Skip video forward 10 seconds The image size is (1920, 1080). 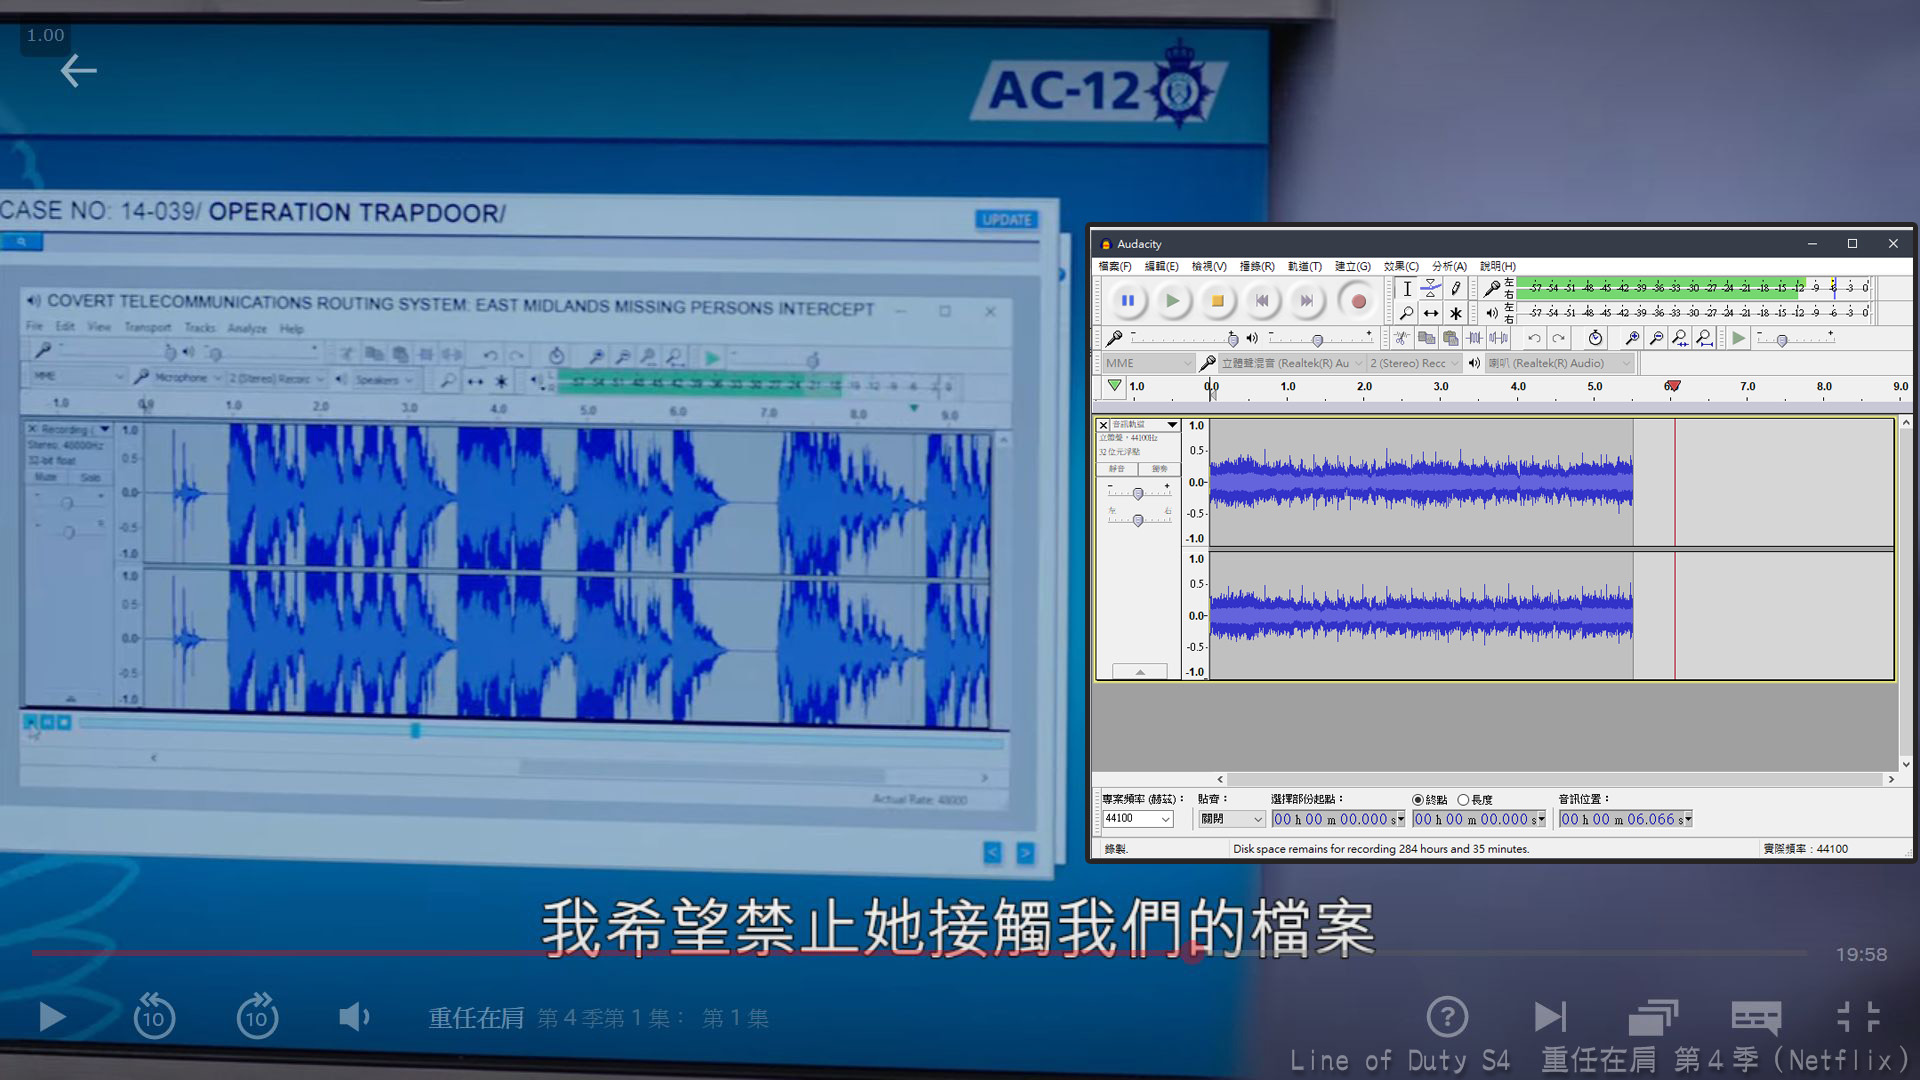257,1015
